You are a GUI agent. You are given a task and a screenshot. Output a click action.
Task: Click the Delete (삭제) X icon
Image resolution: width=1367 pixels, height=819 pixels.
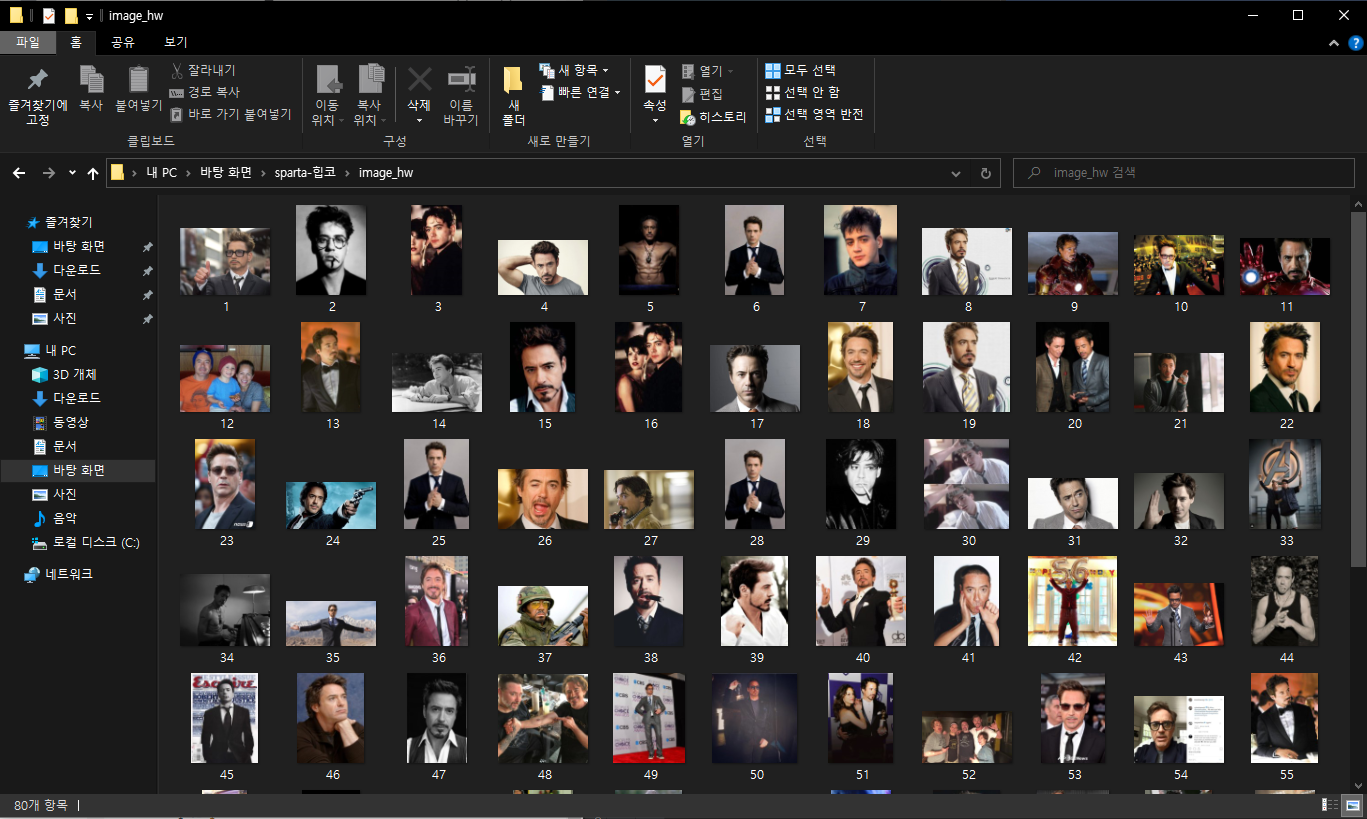(419, 80)
